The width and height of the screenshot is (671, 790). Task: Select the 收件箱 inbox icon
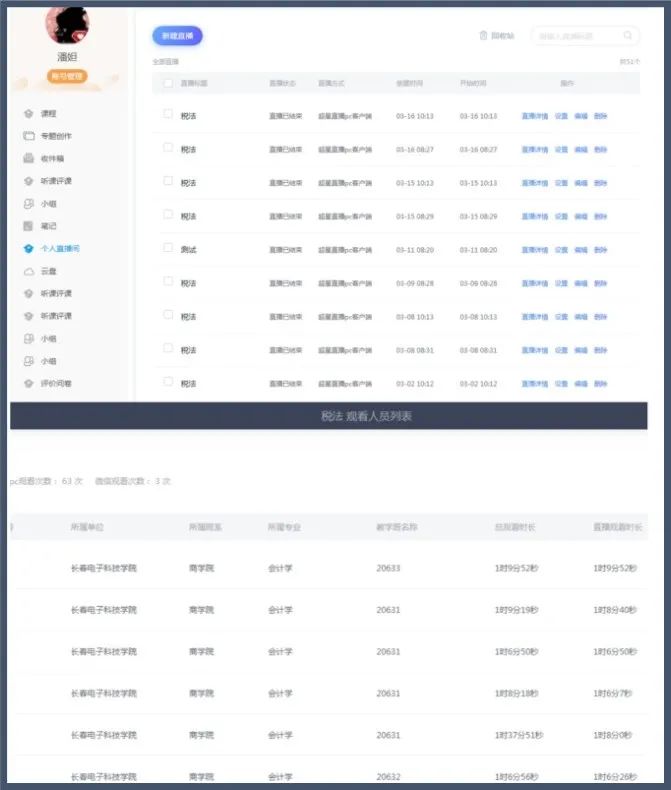(29, 159)
